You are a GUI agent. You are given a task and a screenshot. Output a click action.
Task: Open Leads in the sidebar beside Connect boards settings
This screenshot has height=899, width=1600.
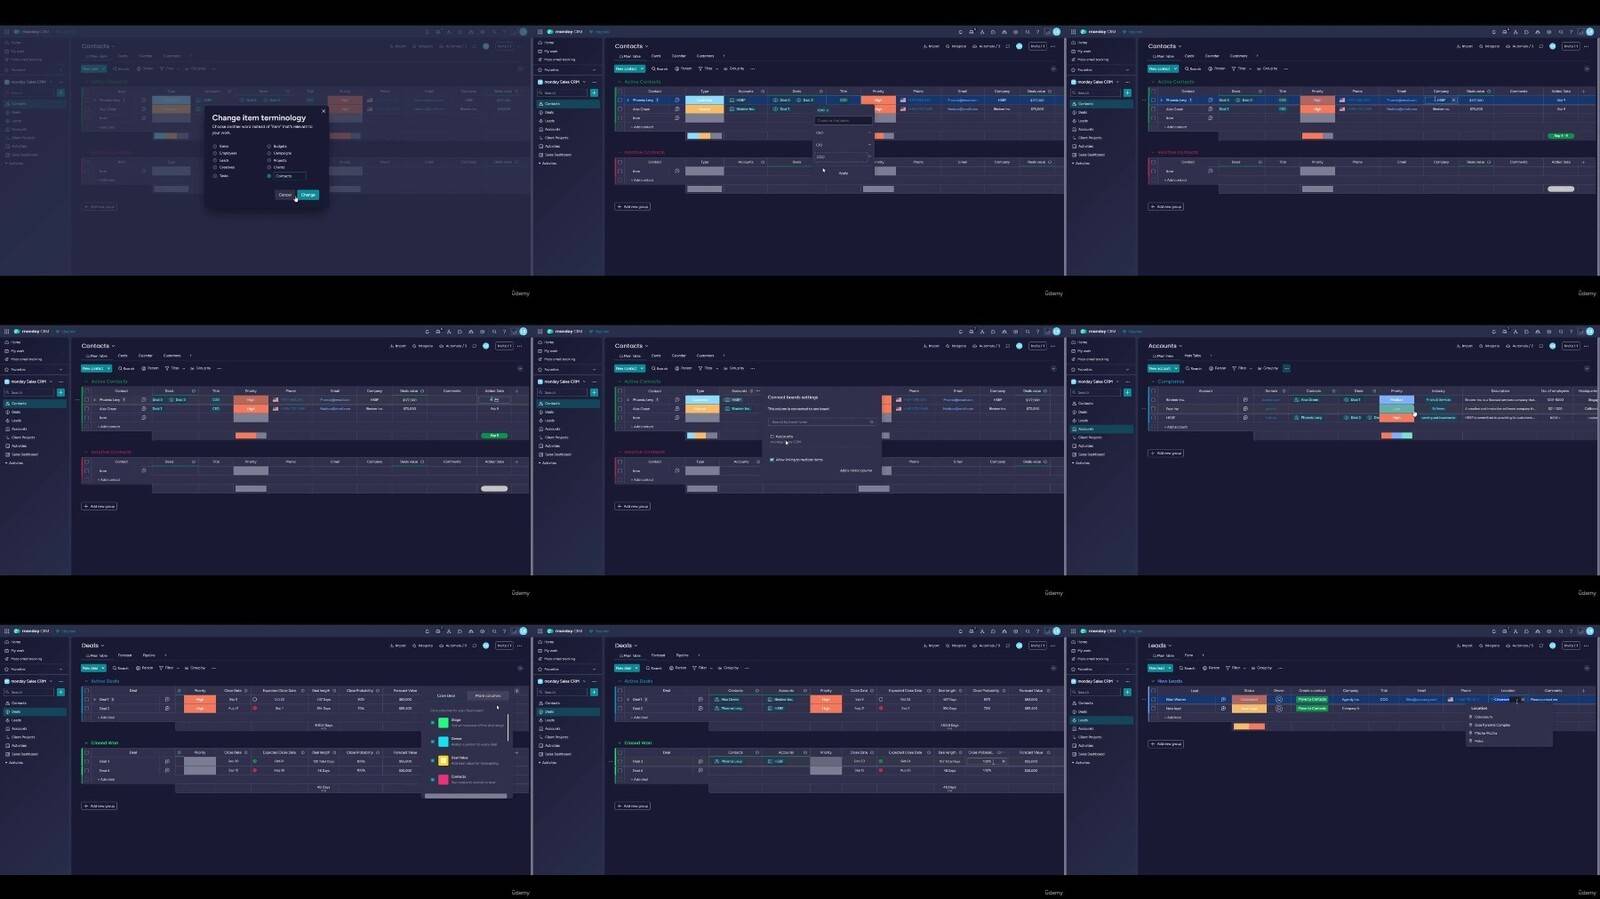550,420
